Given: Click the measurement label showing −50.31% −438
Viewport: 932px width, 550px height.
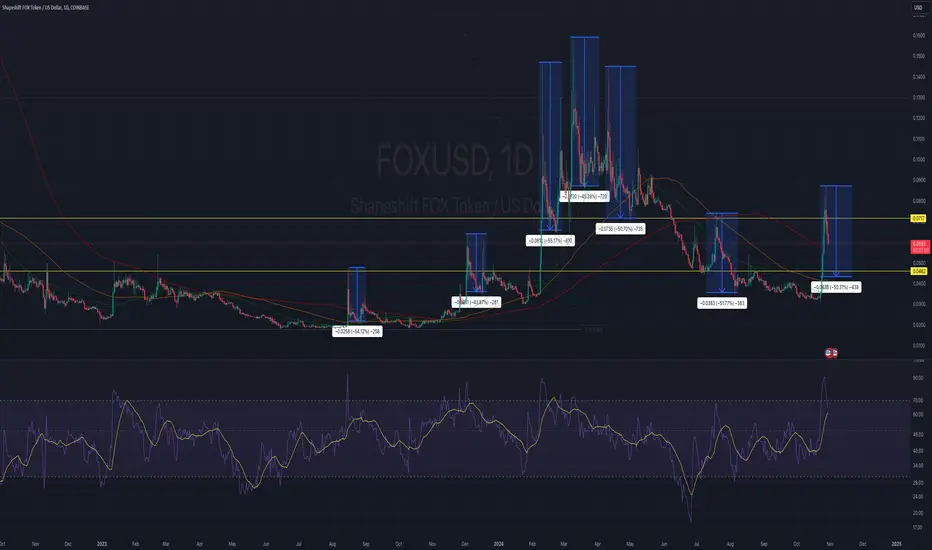Looking at the screenshot, I should click(x=836, y=287).
